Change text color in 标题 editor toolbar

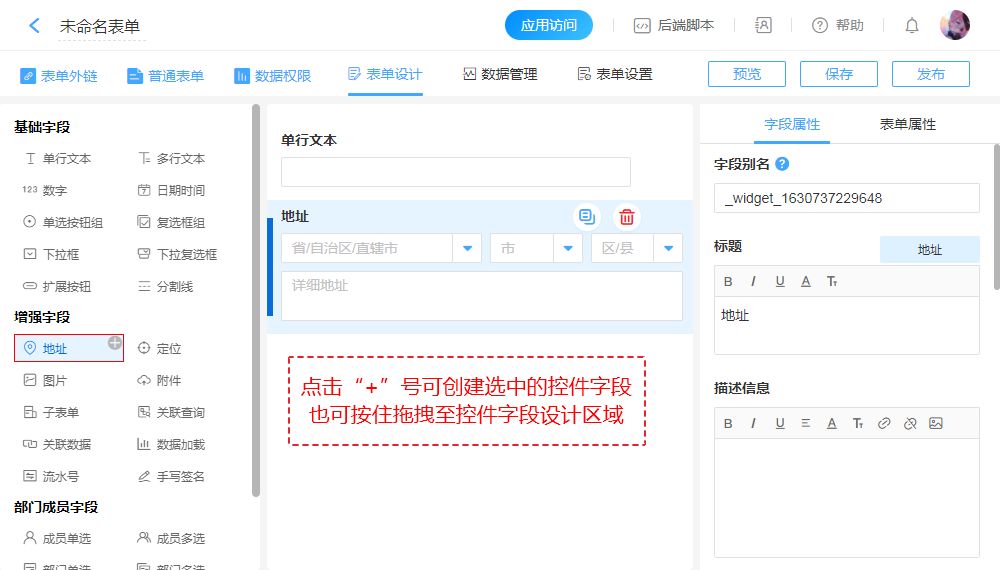tap(805, 281)
